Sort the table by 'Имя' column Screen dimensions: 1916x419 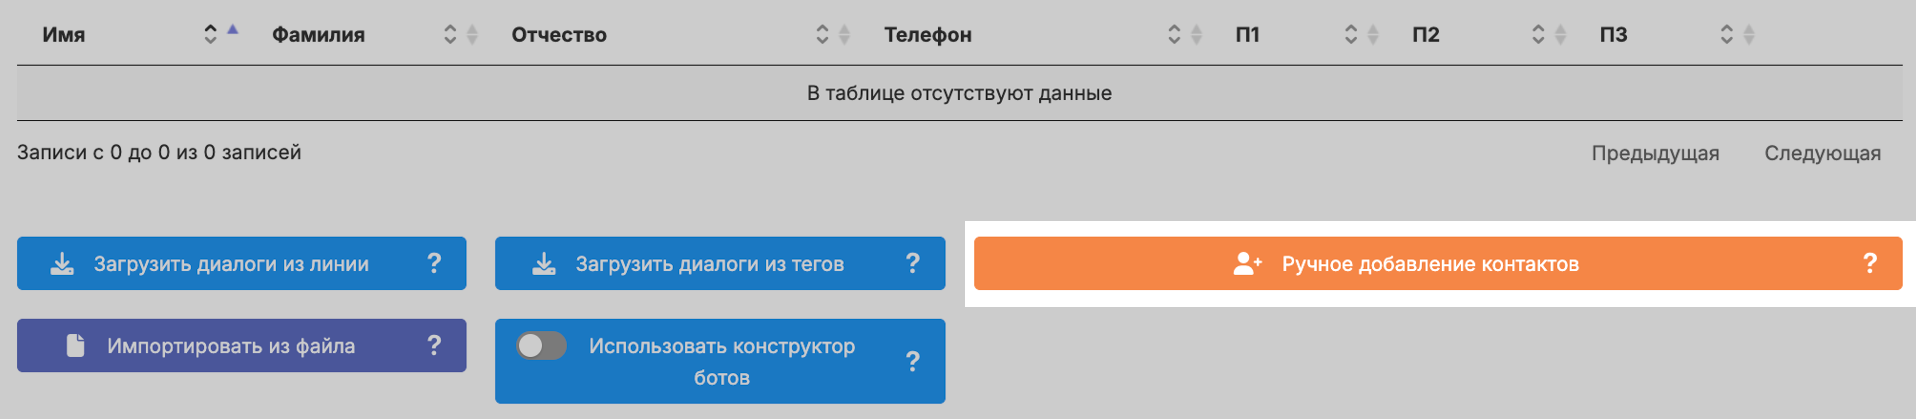(64, 35)
